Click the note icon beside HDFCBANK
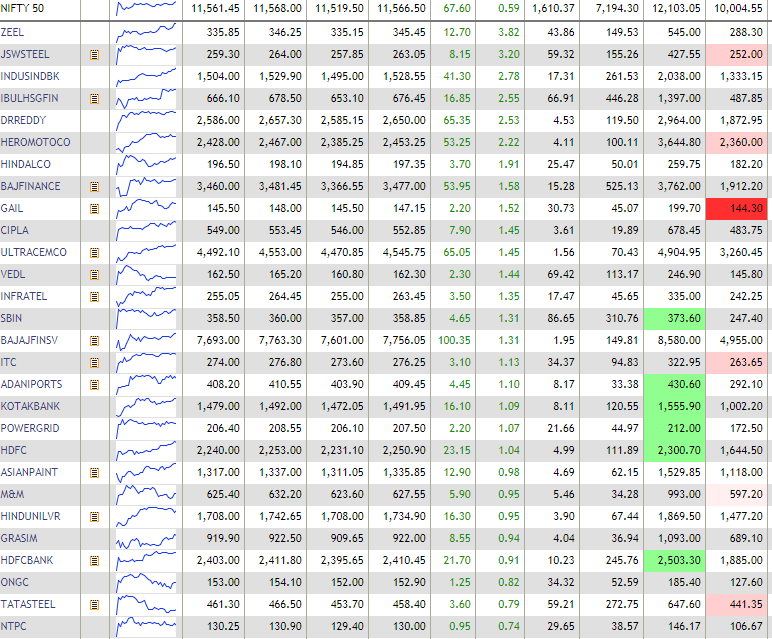 (94, 560)
